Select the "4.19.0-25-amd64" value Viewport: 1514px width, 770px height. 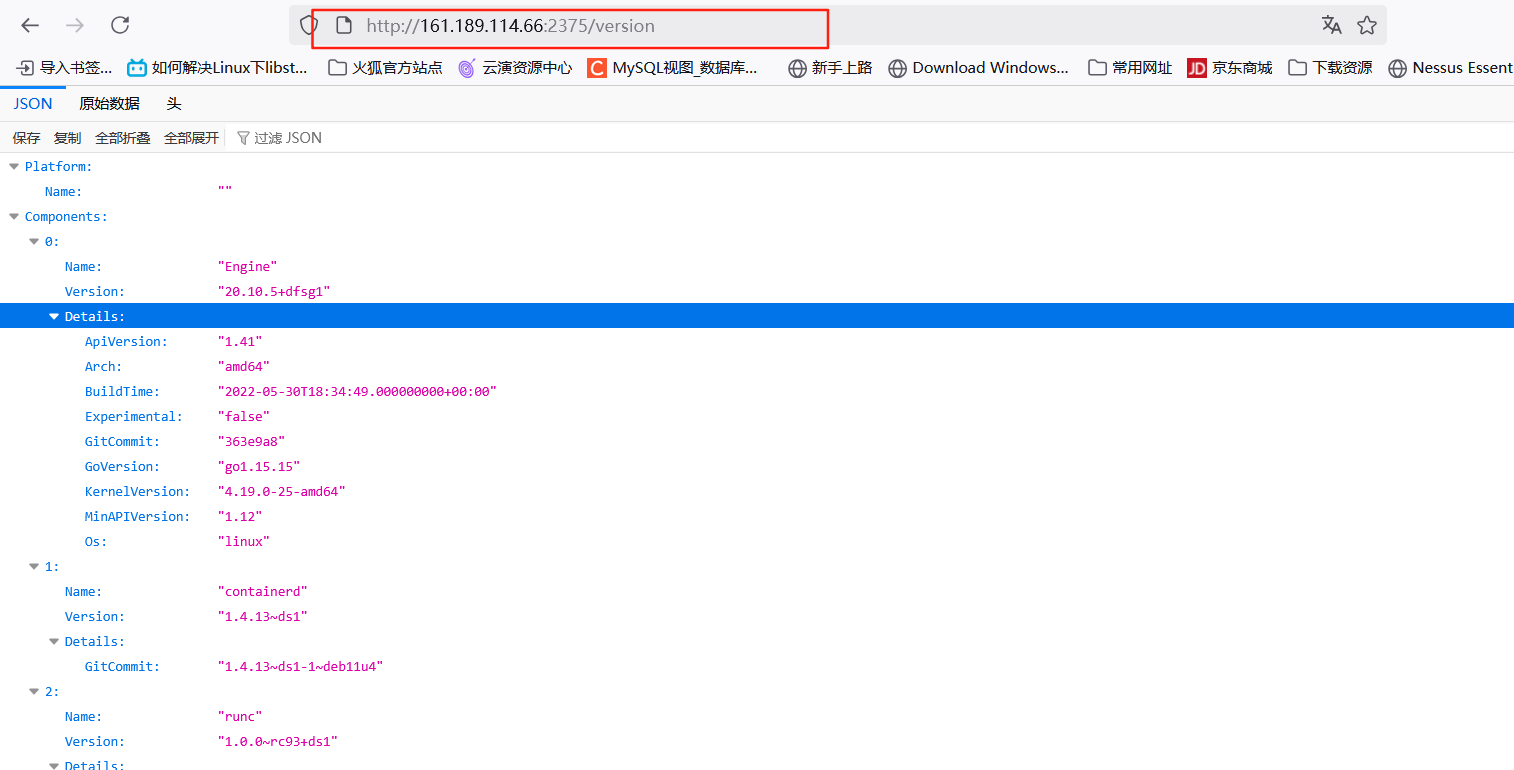pyautogui.click(x=282, y=491)
